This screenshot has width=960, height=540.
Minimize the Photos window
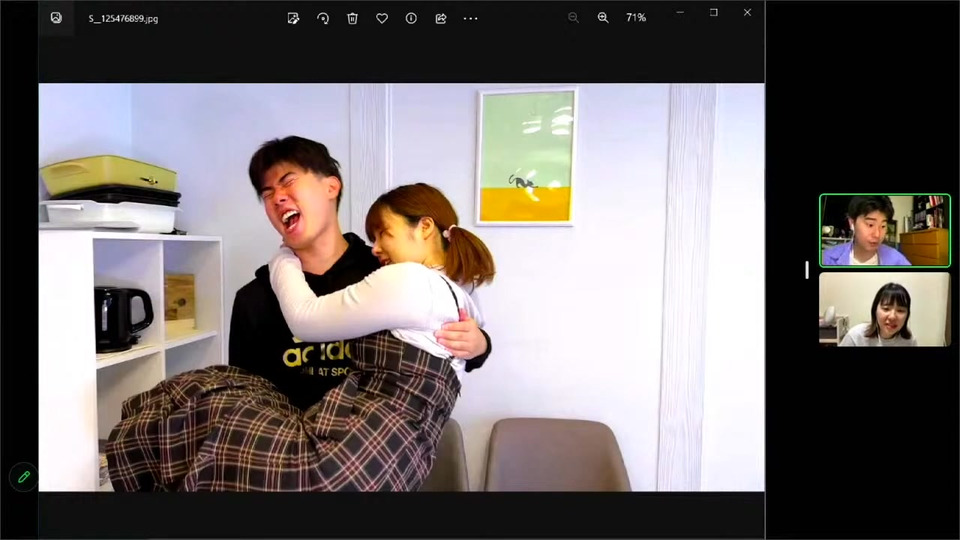[x=680, y=12]
